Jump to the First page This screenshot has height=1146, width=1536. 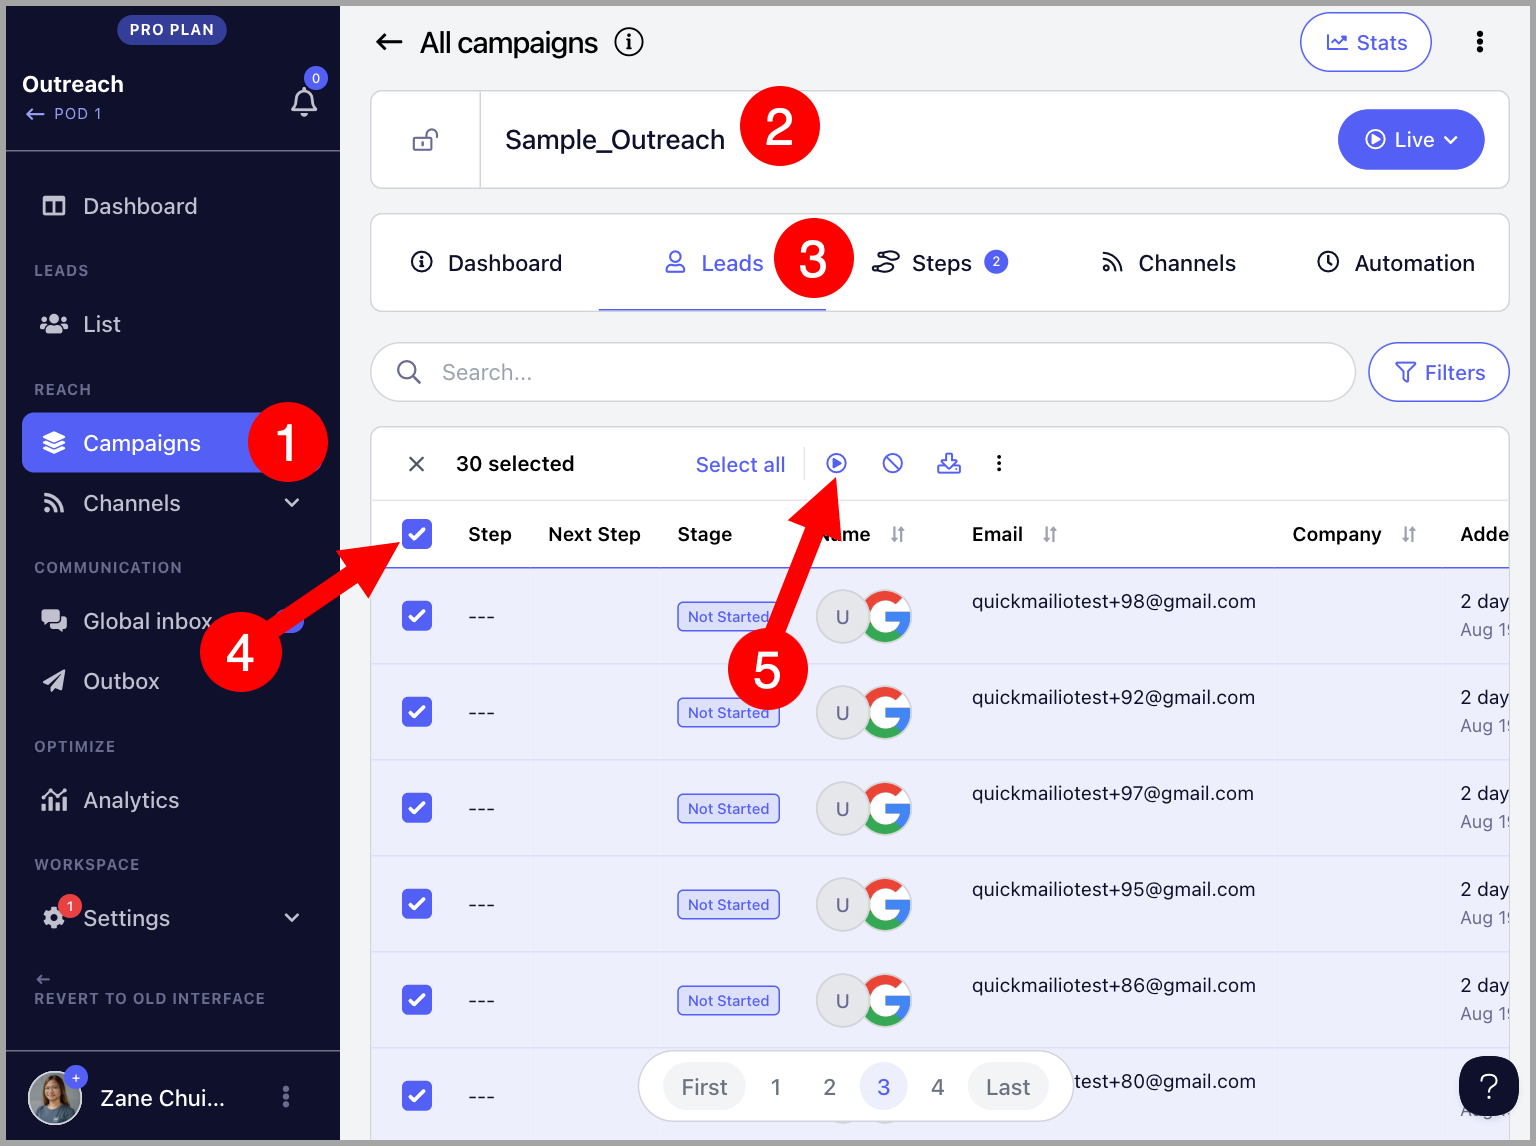[704, 1087]
